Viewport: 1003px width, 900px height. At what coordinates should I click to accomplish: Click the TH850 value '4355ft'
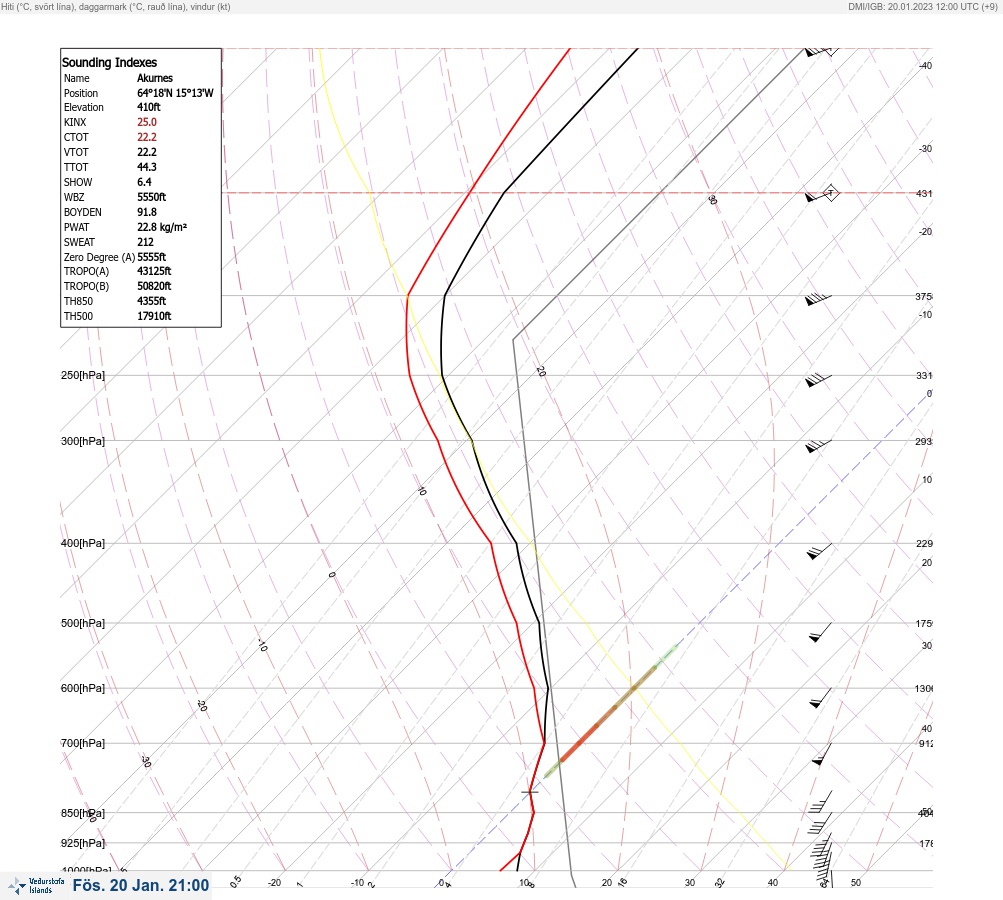pyautogui.click(x=152, y=301)
